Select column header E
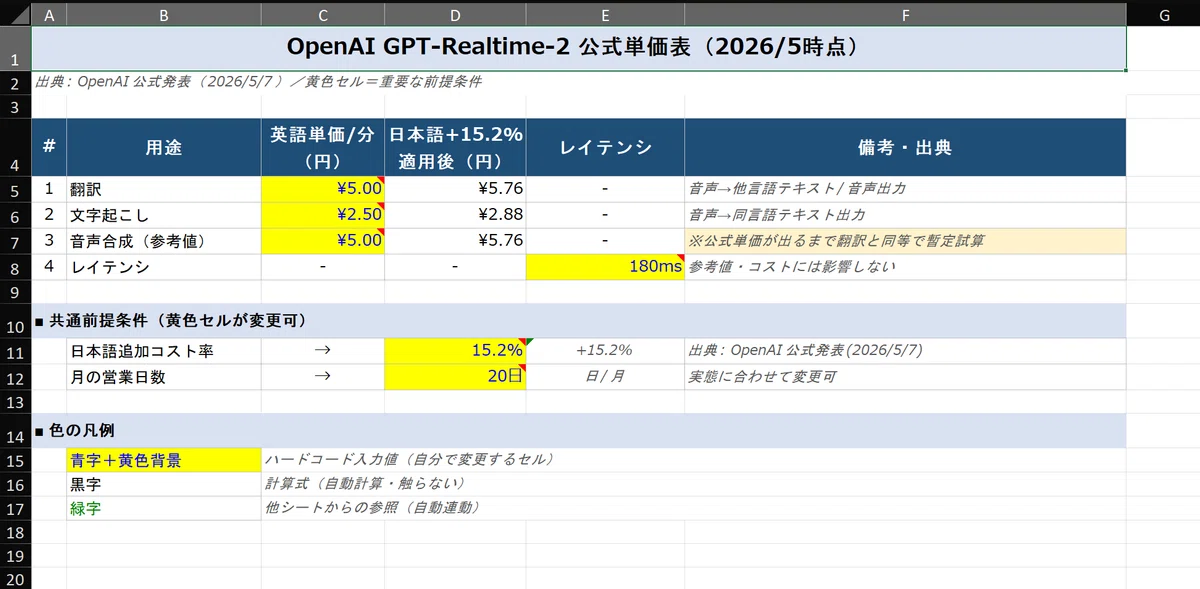 tap(605, 14)
